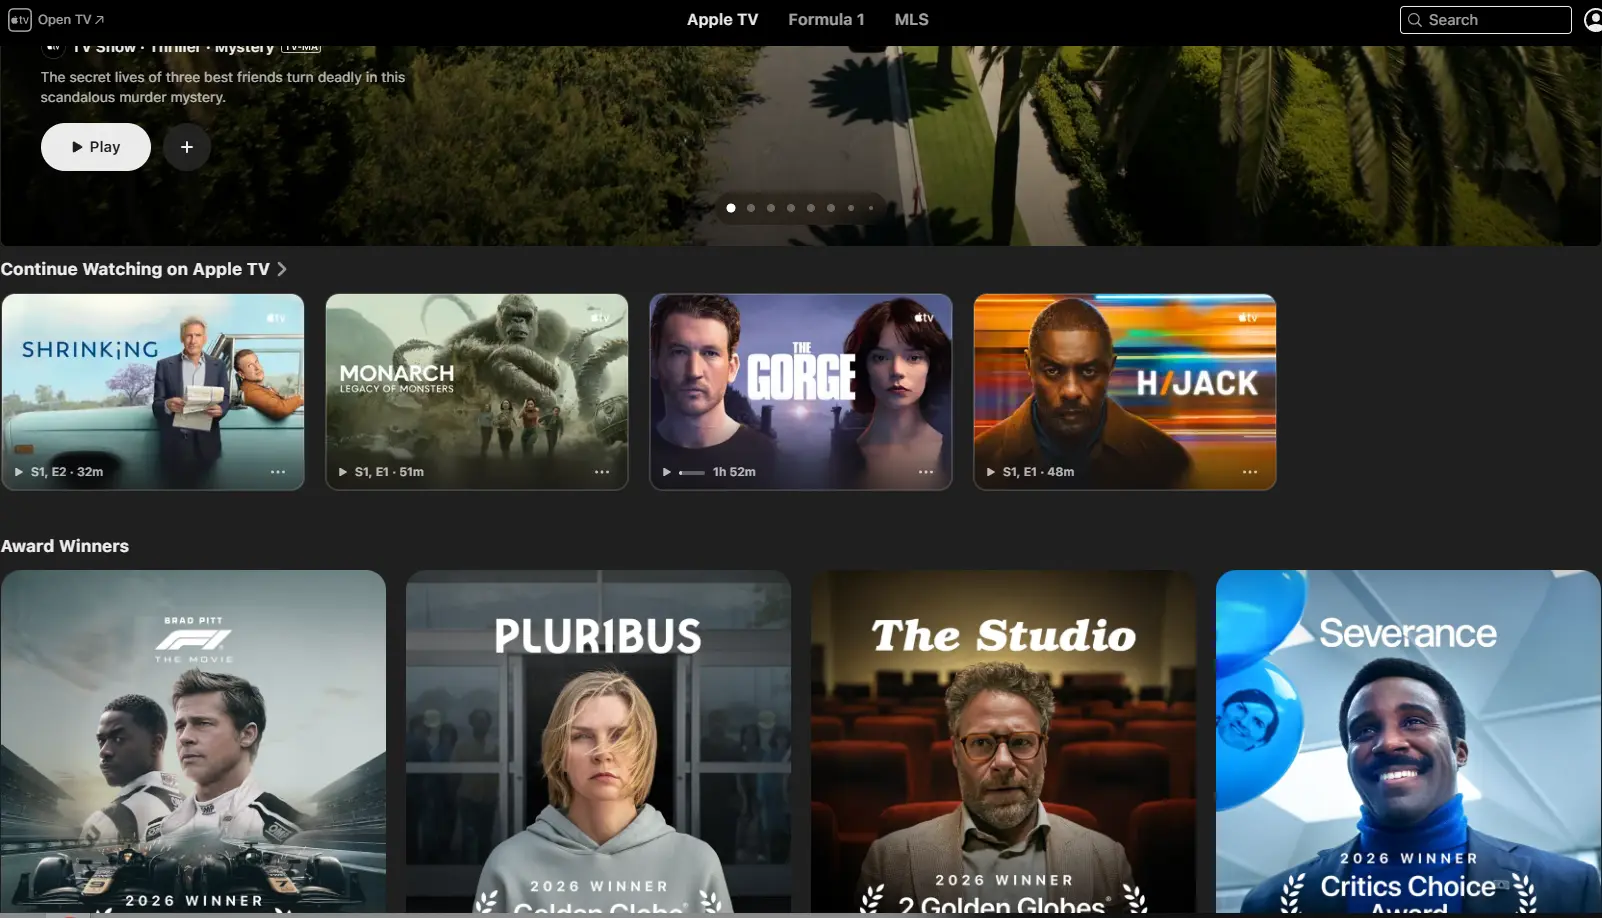Screen dimensions: 1602x918
Task: Click the Apple TV logo icon beside Open TV
Action: (x=20, y=20)
